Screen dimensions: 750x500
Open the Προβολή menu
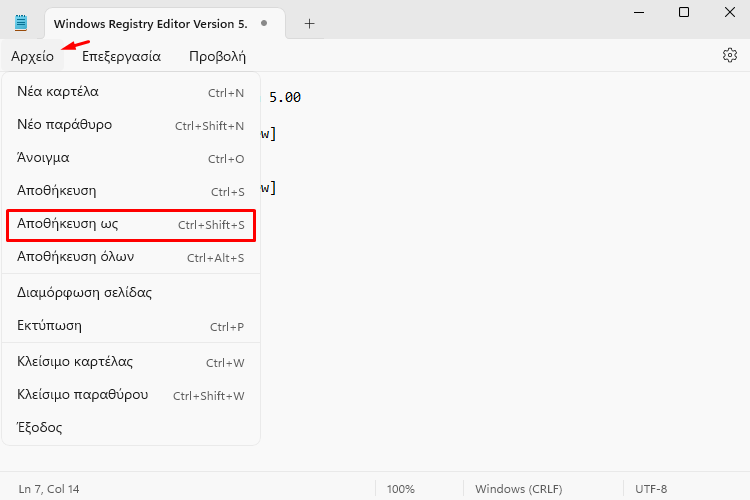point(217,56)
